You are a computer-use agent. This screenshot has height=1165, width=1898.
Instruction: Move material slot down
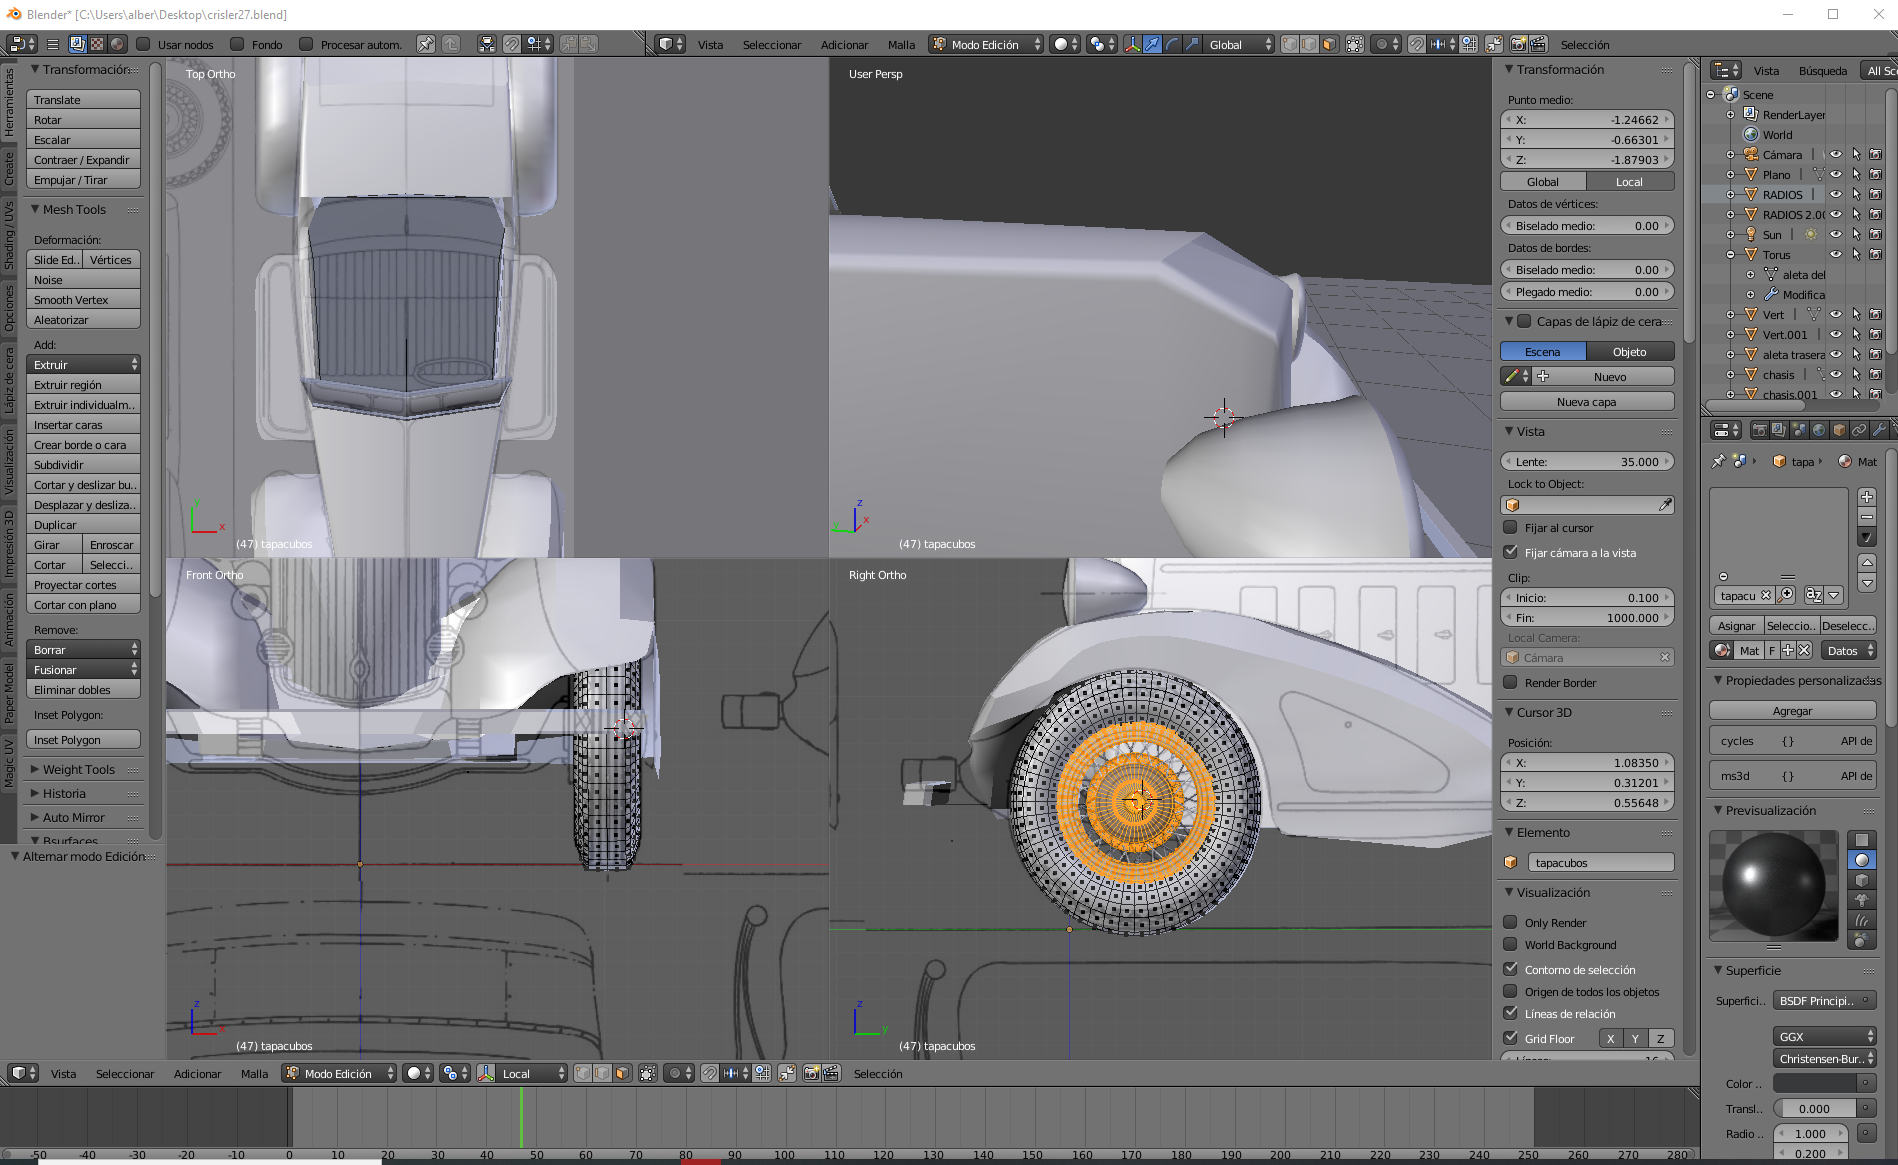point(1866,583)
